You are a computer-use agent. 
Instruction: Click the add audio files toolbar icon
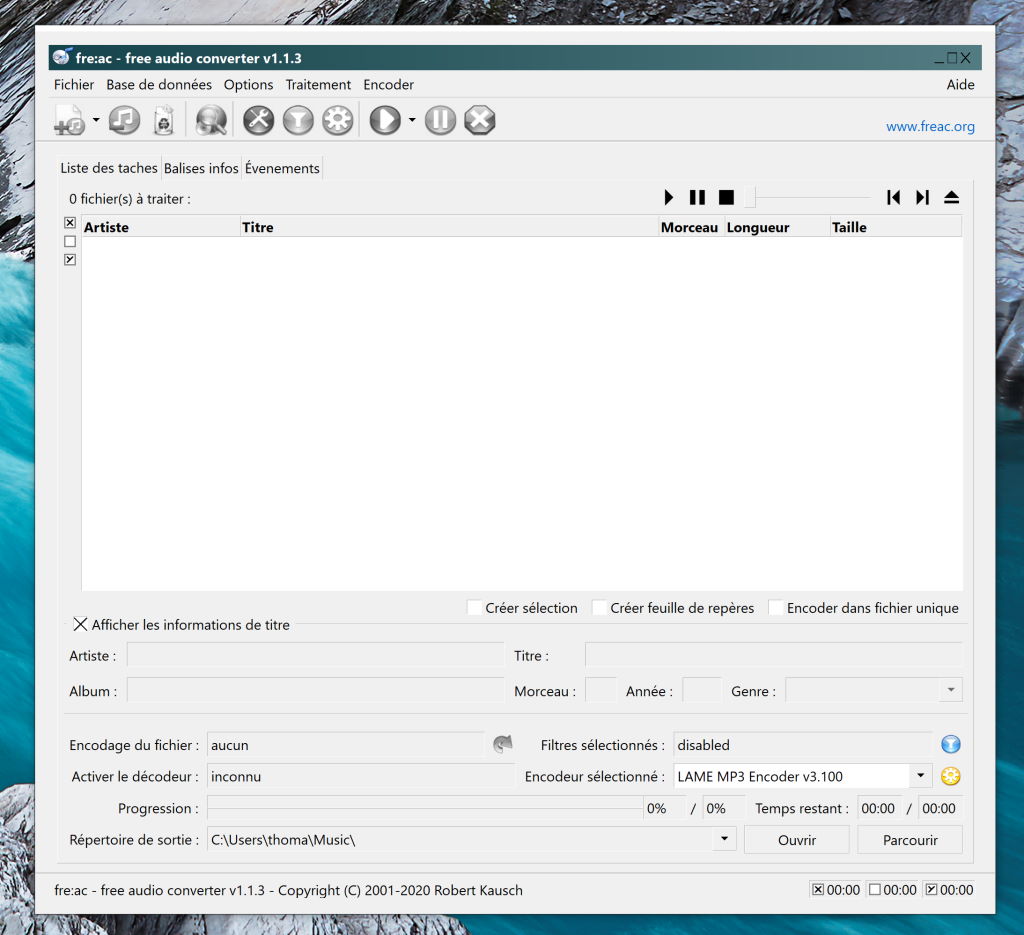(70, 120)
